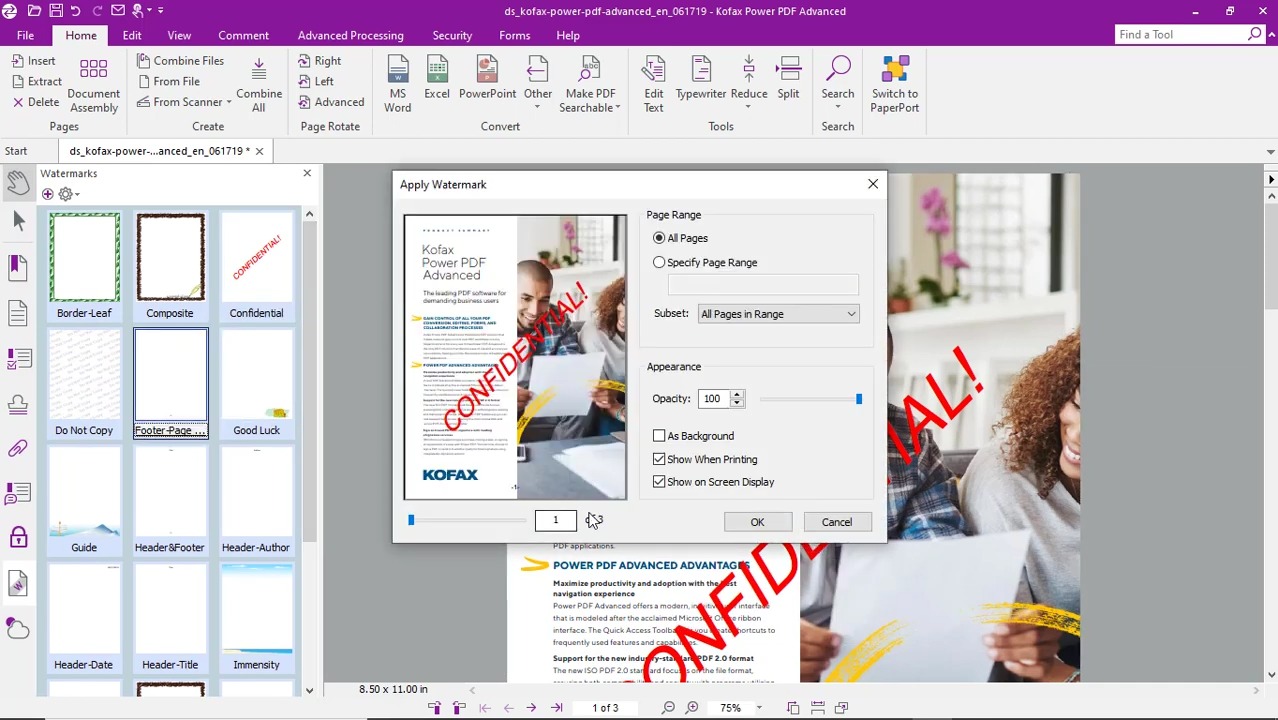This screenshot has width=1278, height=720.
Task: Enable the As Background checkbox
Action: tap(659, 436)
